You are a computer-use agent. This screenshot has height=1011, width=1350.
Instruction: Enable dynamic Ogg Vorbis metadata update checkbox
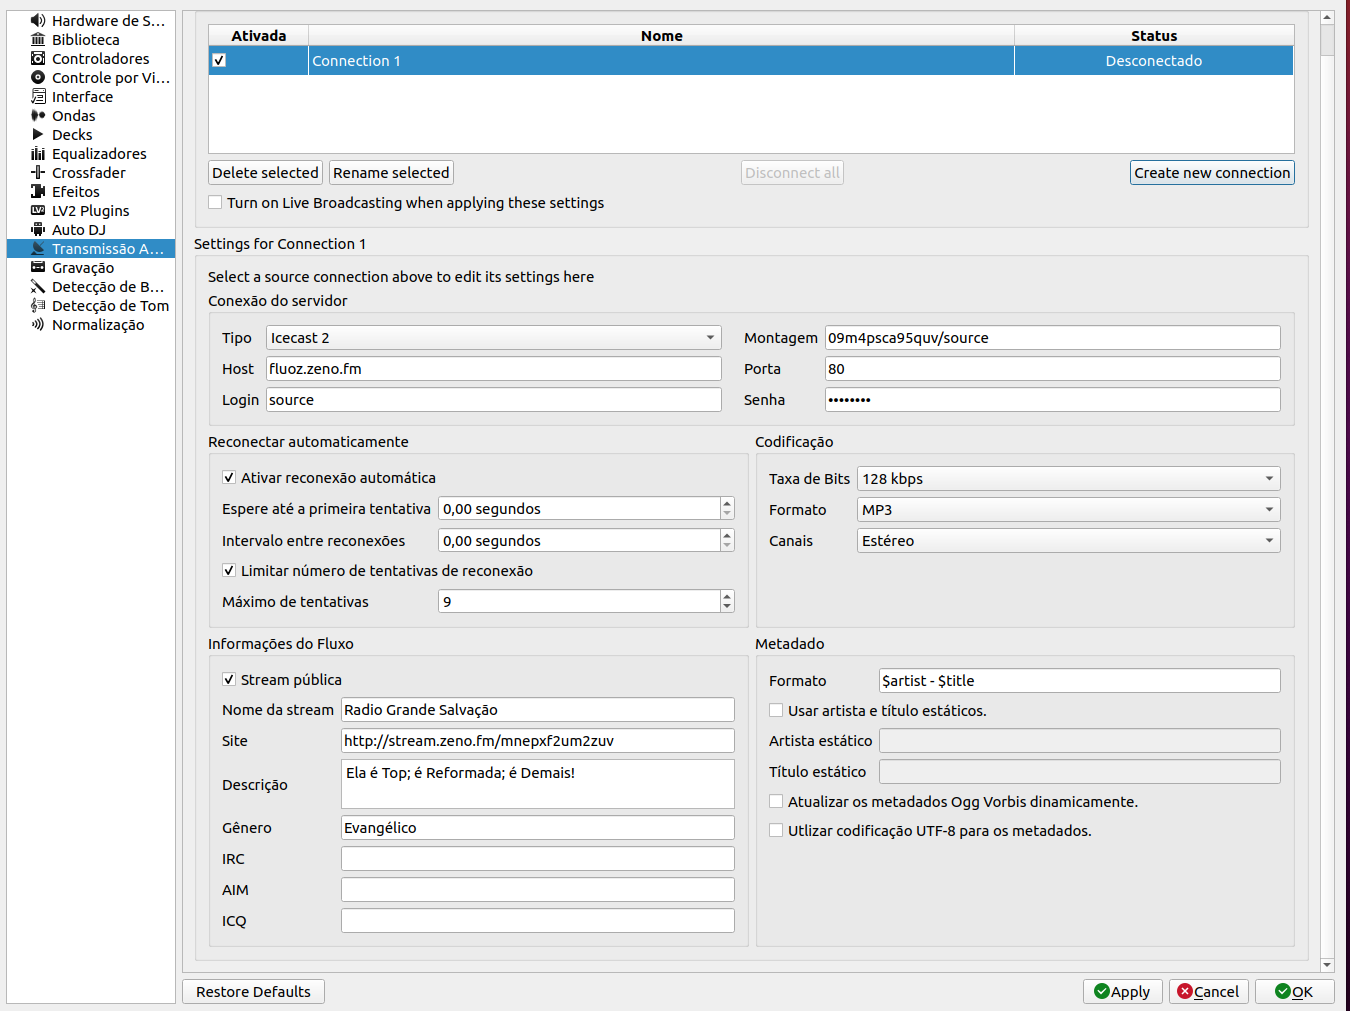(776, 801)
